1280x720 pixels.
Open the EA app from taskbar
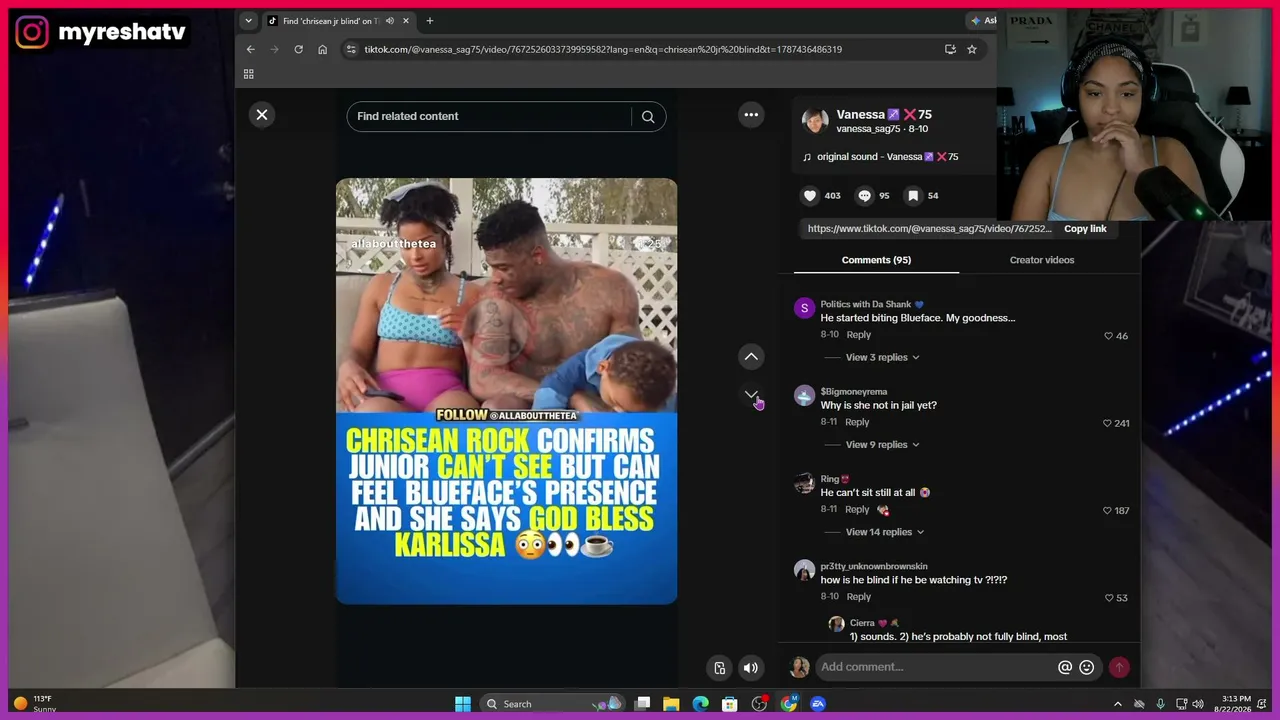(818, 704)
